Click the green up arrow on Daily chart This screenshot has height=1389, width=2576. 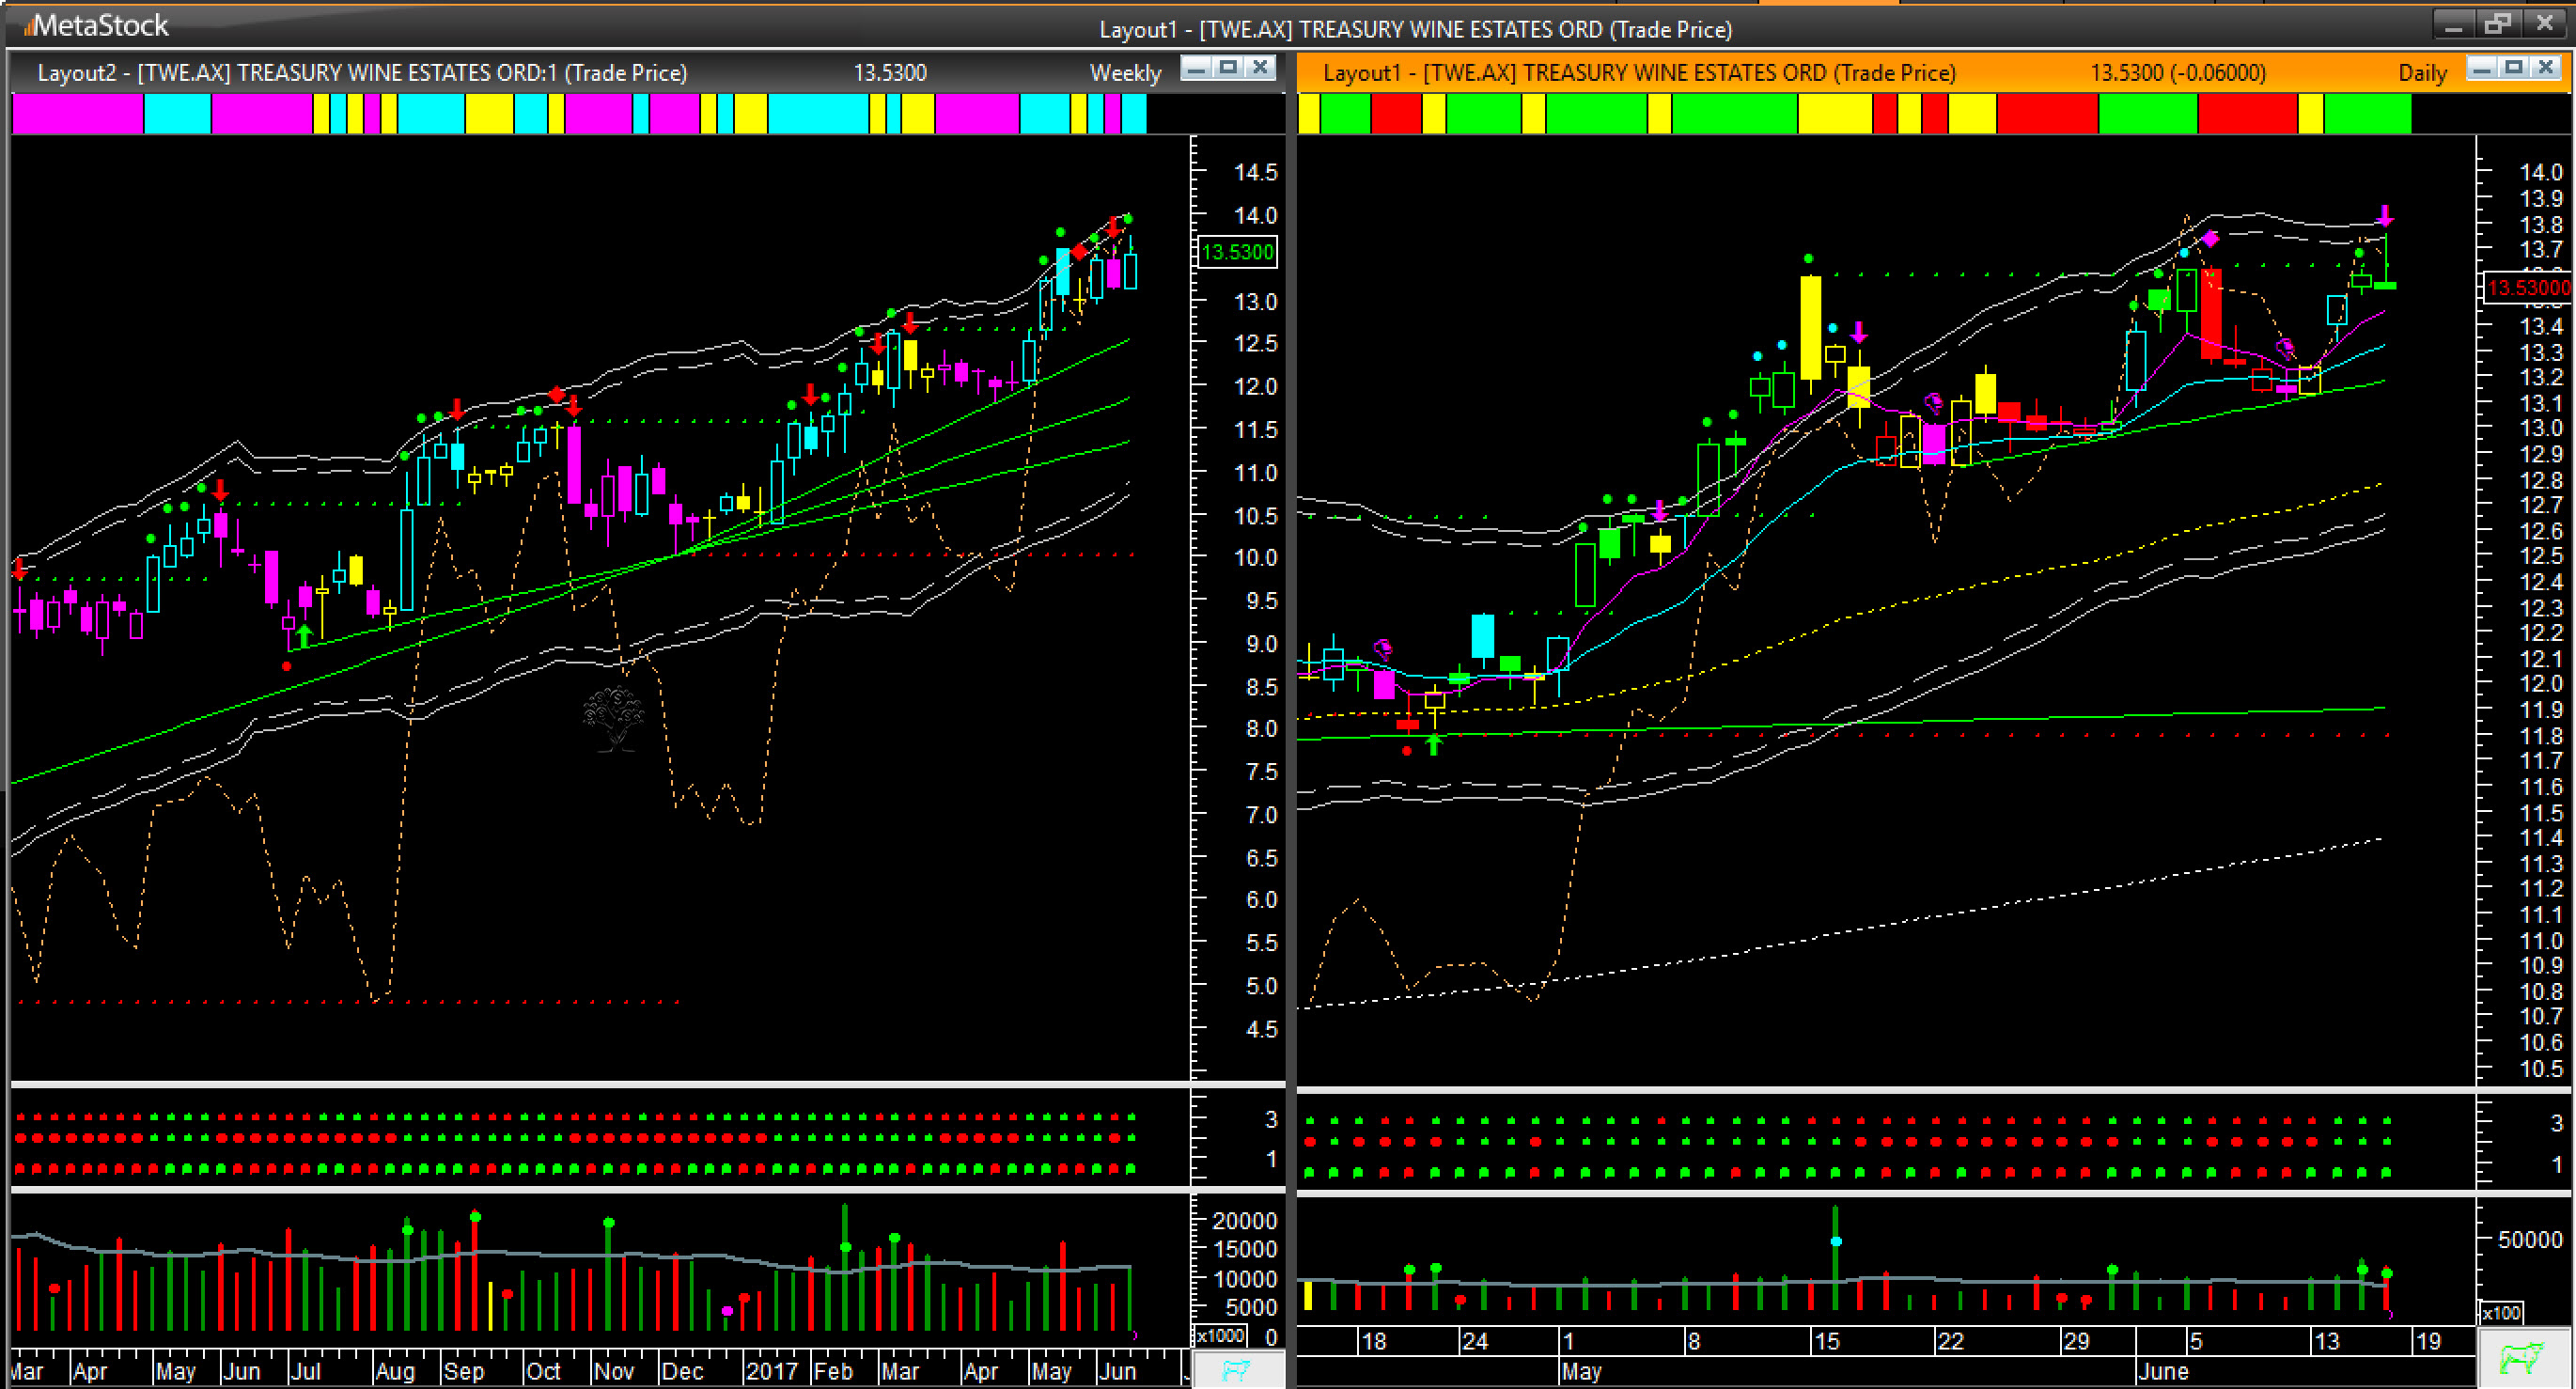[x=1434, y=743]
